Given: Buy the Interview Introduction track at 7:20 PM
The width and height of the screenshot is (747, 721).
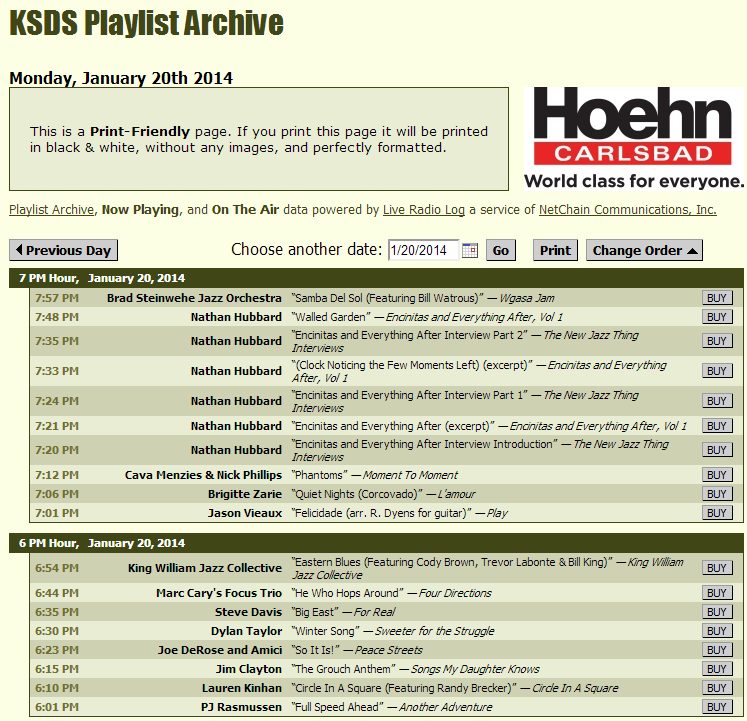Looking at the screenshot, I should point(717,450).
